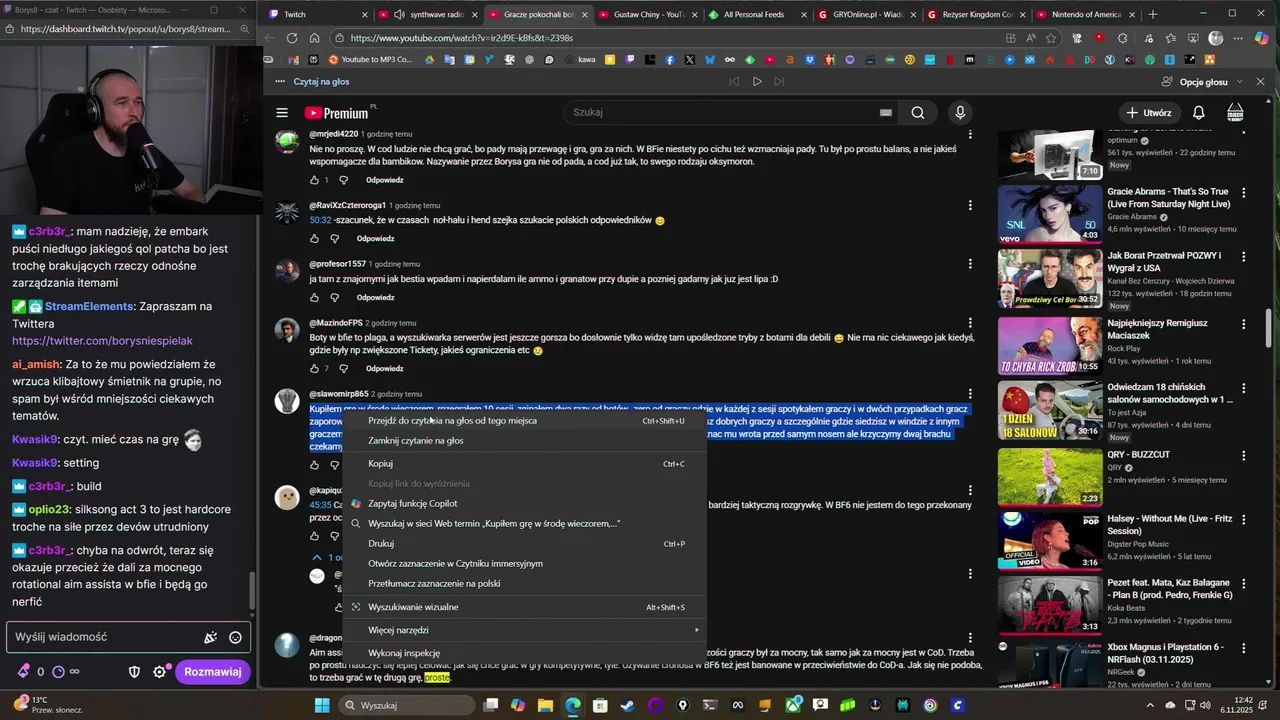
Task: Choose Drukuj in the context menu
Action: [525, 544]
